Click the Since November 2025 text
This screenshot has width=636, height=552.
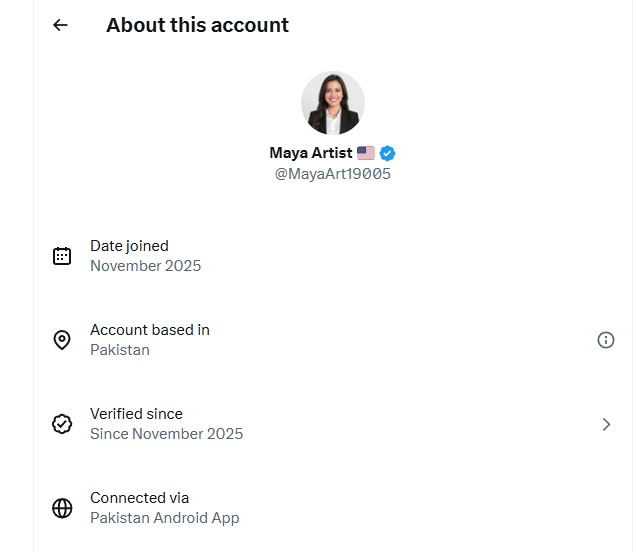pyautogui.click(x=166, y=434)
